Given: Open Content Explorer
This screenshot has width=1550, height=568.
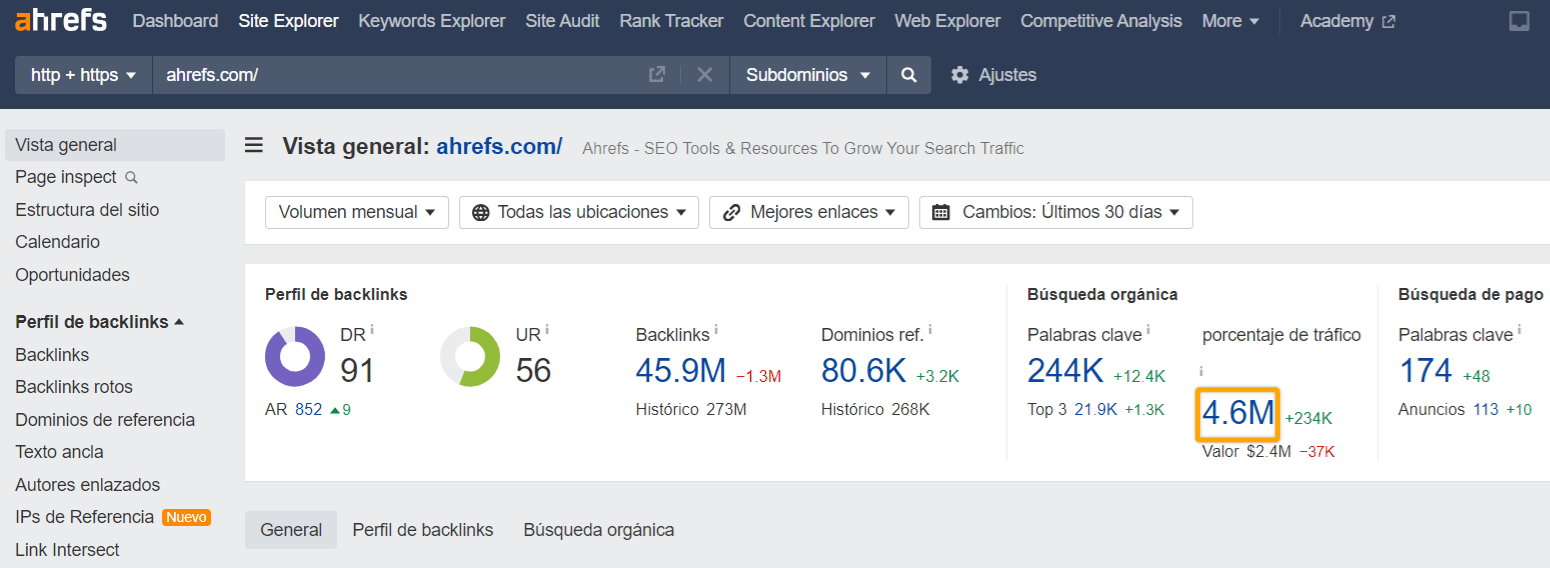Looking at the screenshot, I should [x=809, y=21].
